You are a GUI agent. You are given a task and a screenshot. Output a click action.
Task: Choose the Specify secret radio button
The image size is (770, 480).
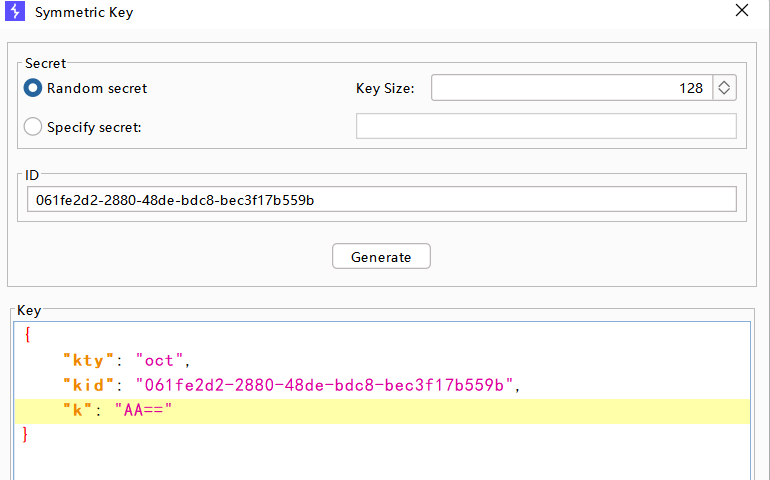33,127
